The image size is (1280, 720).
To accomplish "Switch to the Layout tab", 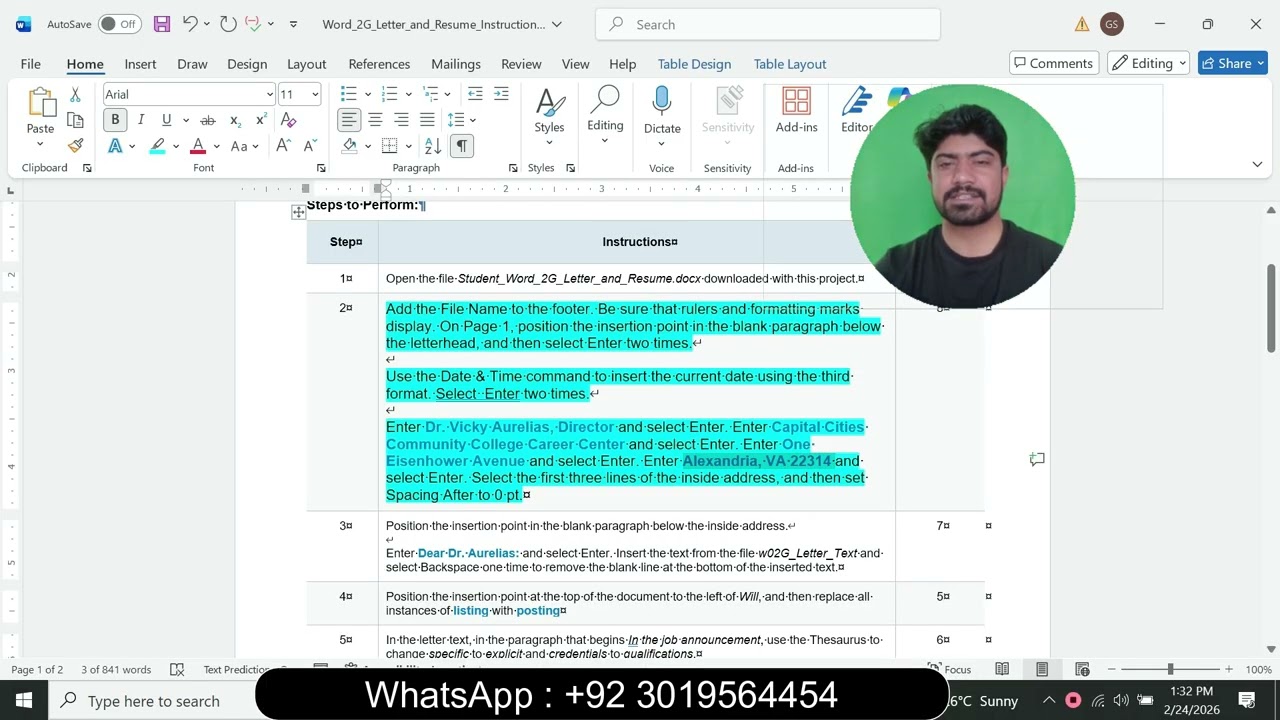I will [306, 63].
